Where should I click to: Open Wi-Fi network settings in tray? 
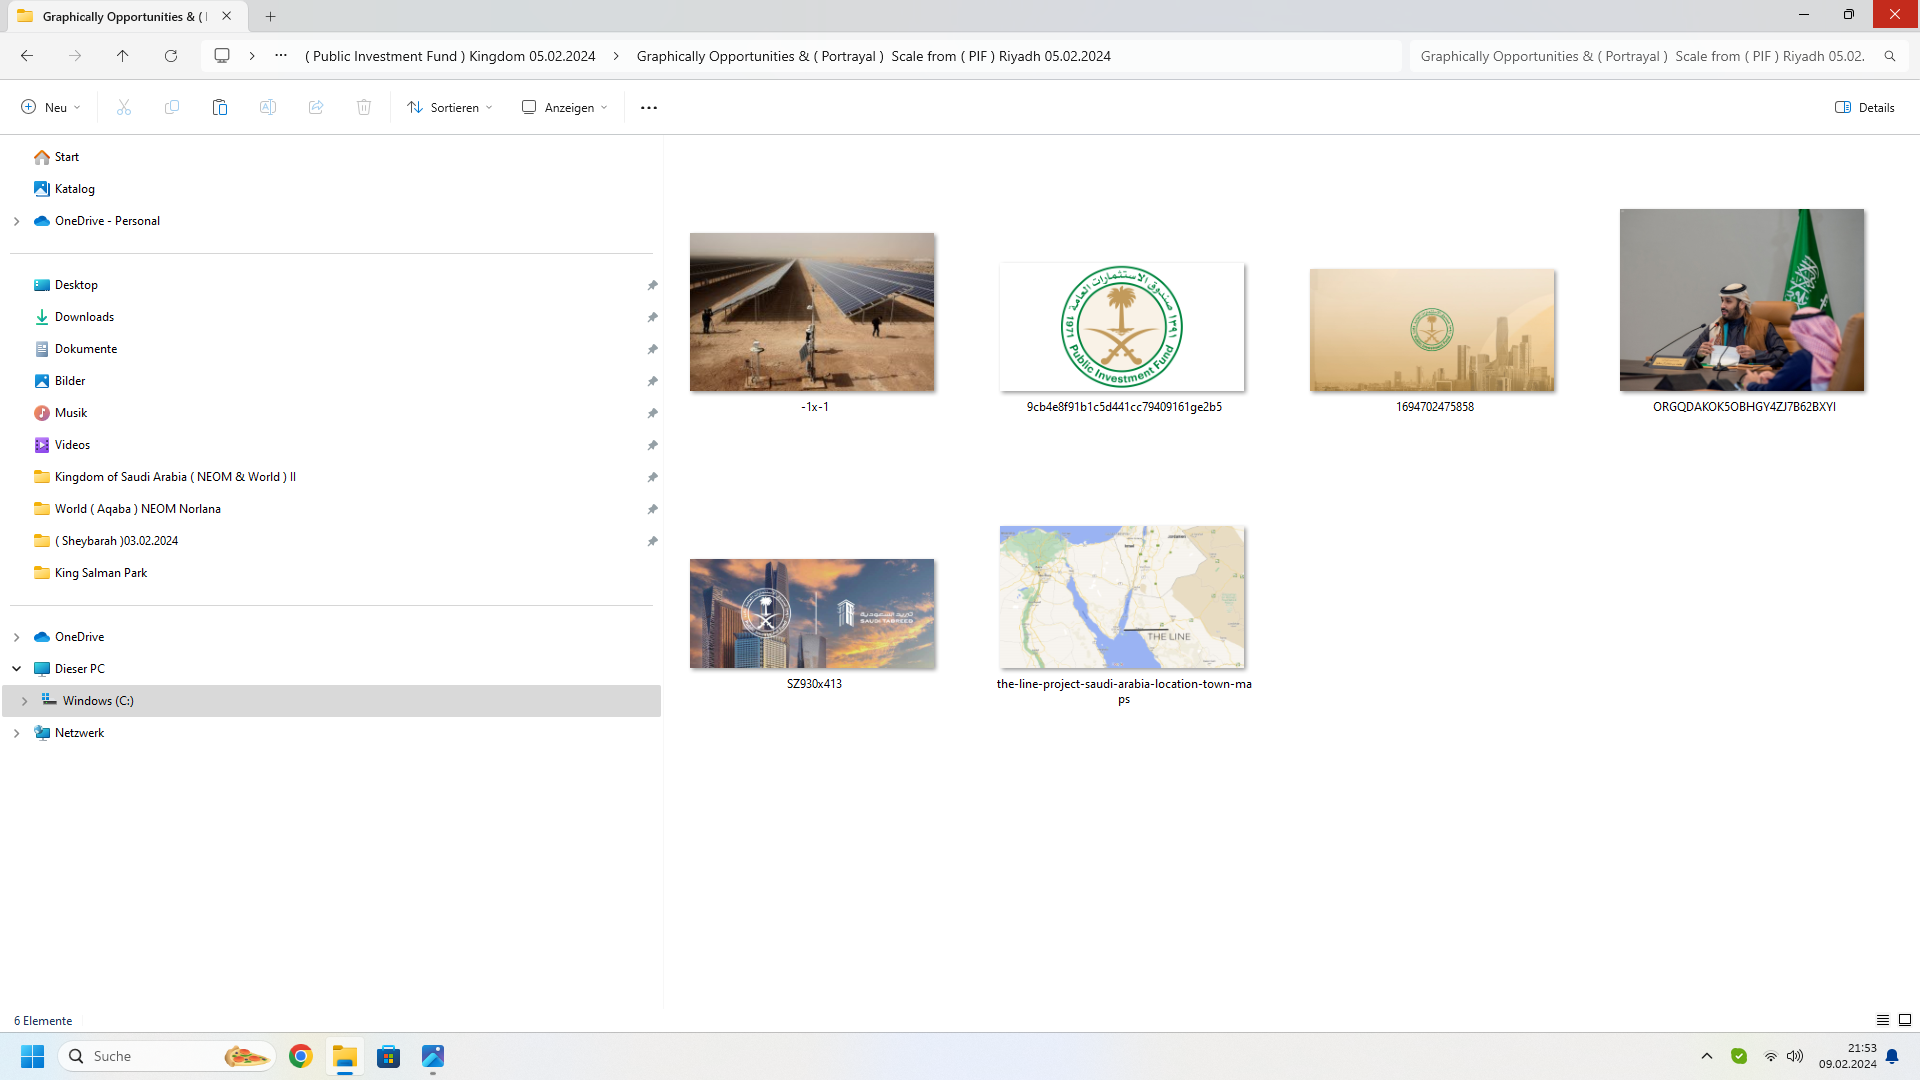1770,1056
